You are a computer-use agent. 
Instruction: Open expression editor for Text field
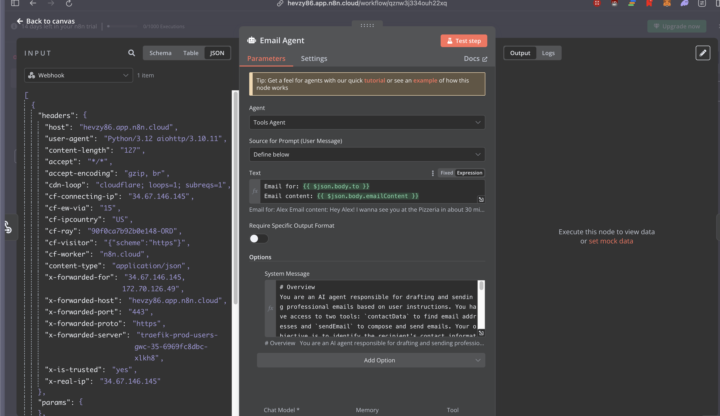pos(481,199)
